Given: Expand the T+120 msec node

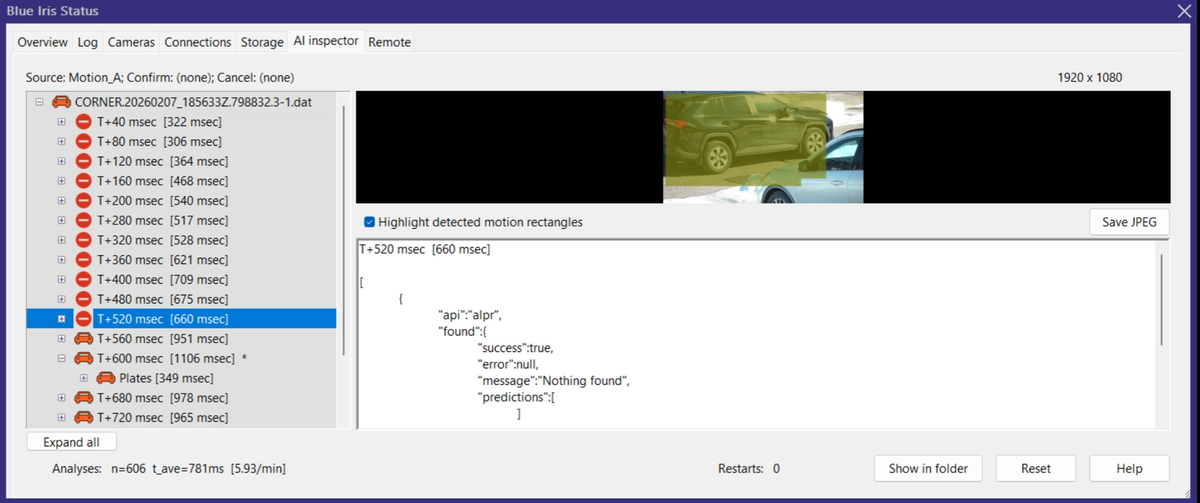Looking at the screenshot, I should click(x=61, y=161).
